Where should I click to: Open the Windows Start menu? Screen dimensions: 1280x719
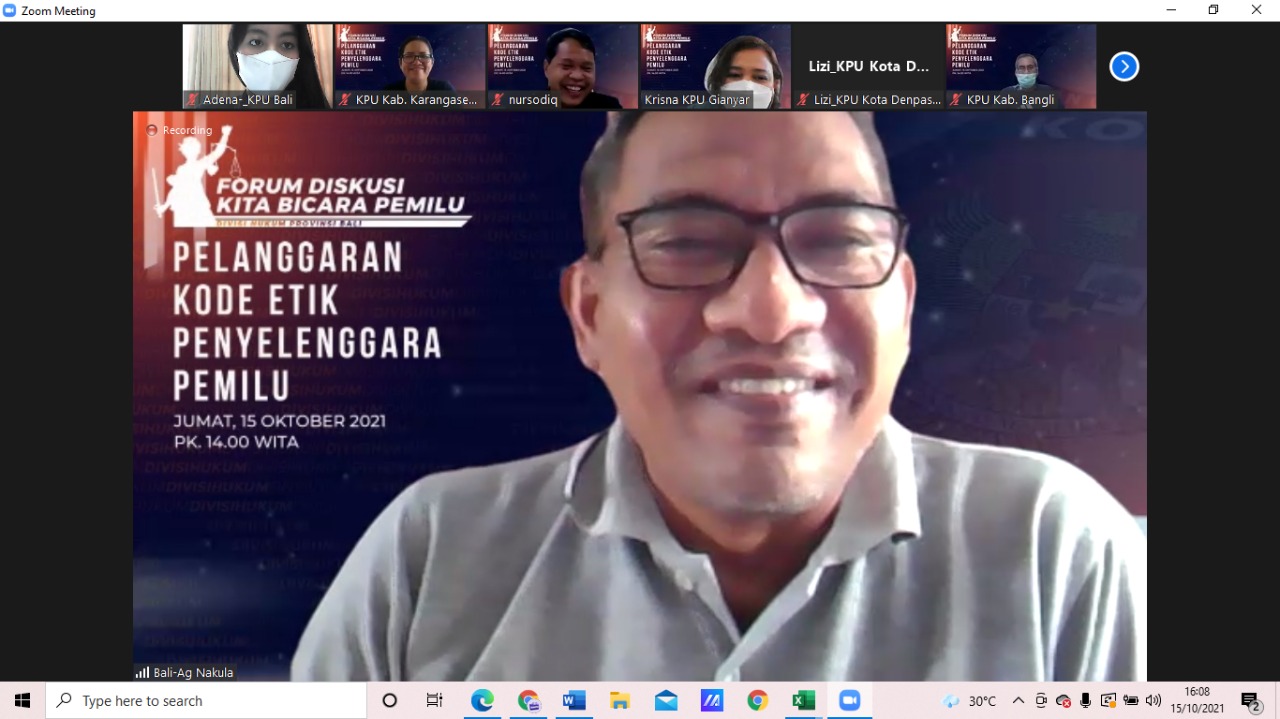[x=22, y=701]
